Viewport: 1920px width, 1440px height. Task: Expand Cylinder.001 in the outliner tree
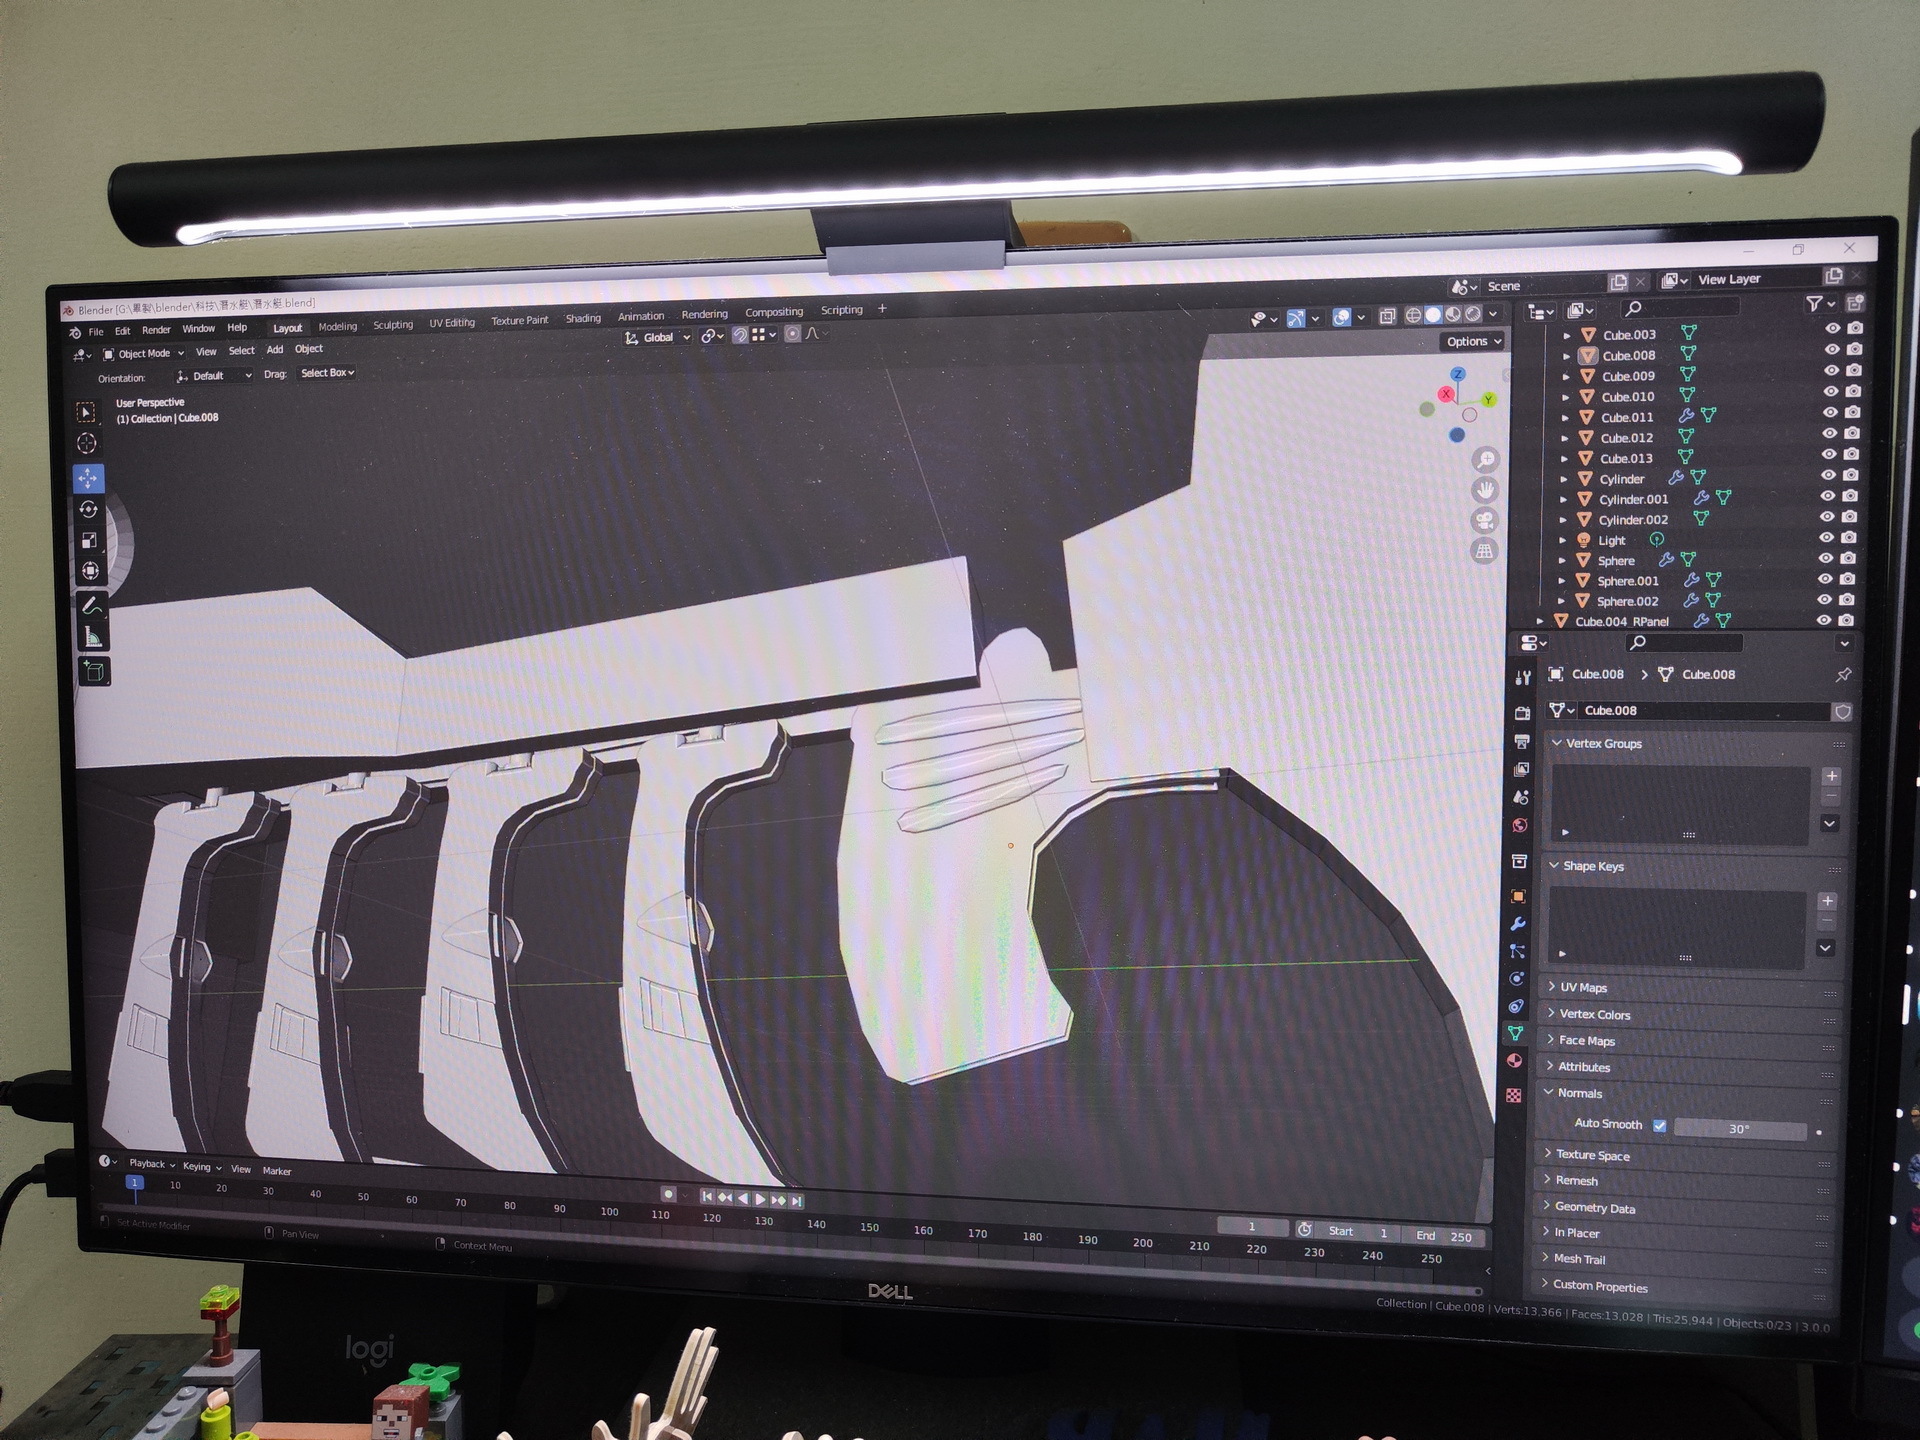[x=1564, y=499]
